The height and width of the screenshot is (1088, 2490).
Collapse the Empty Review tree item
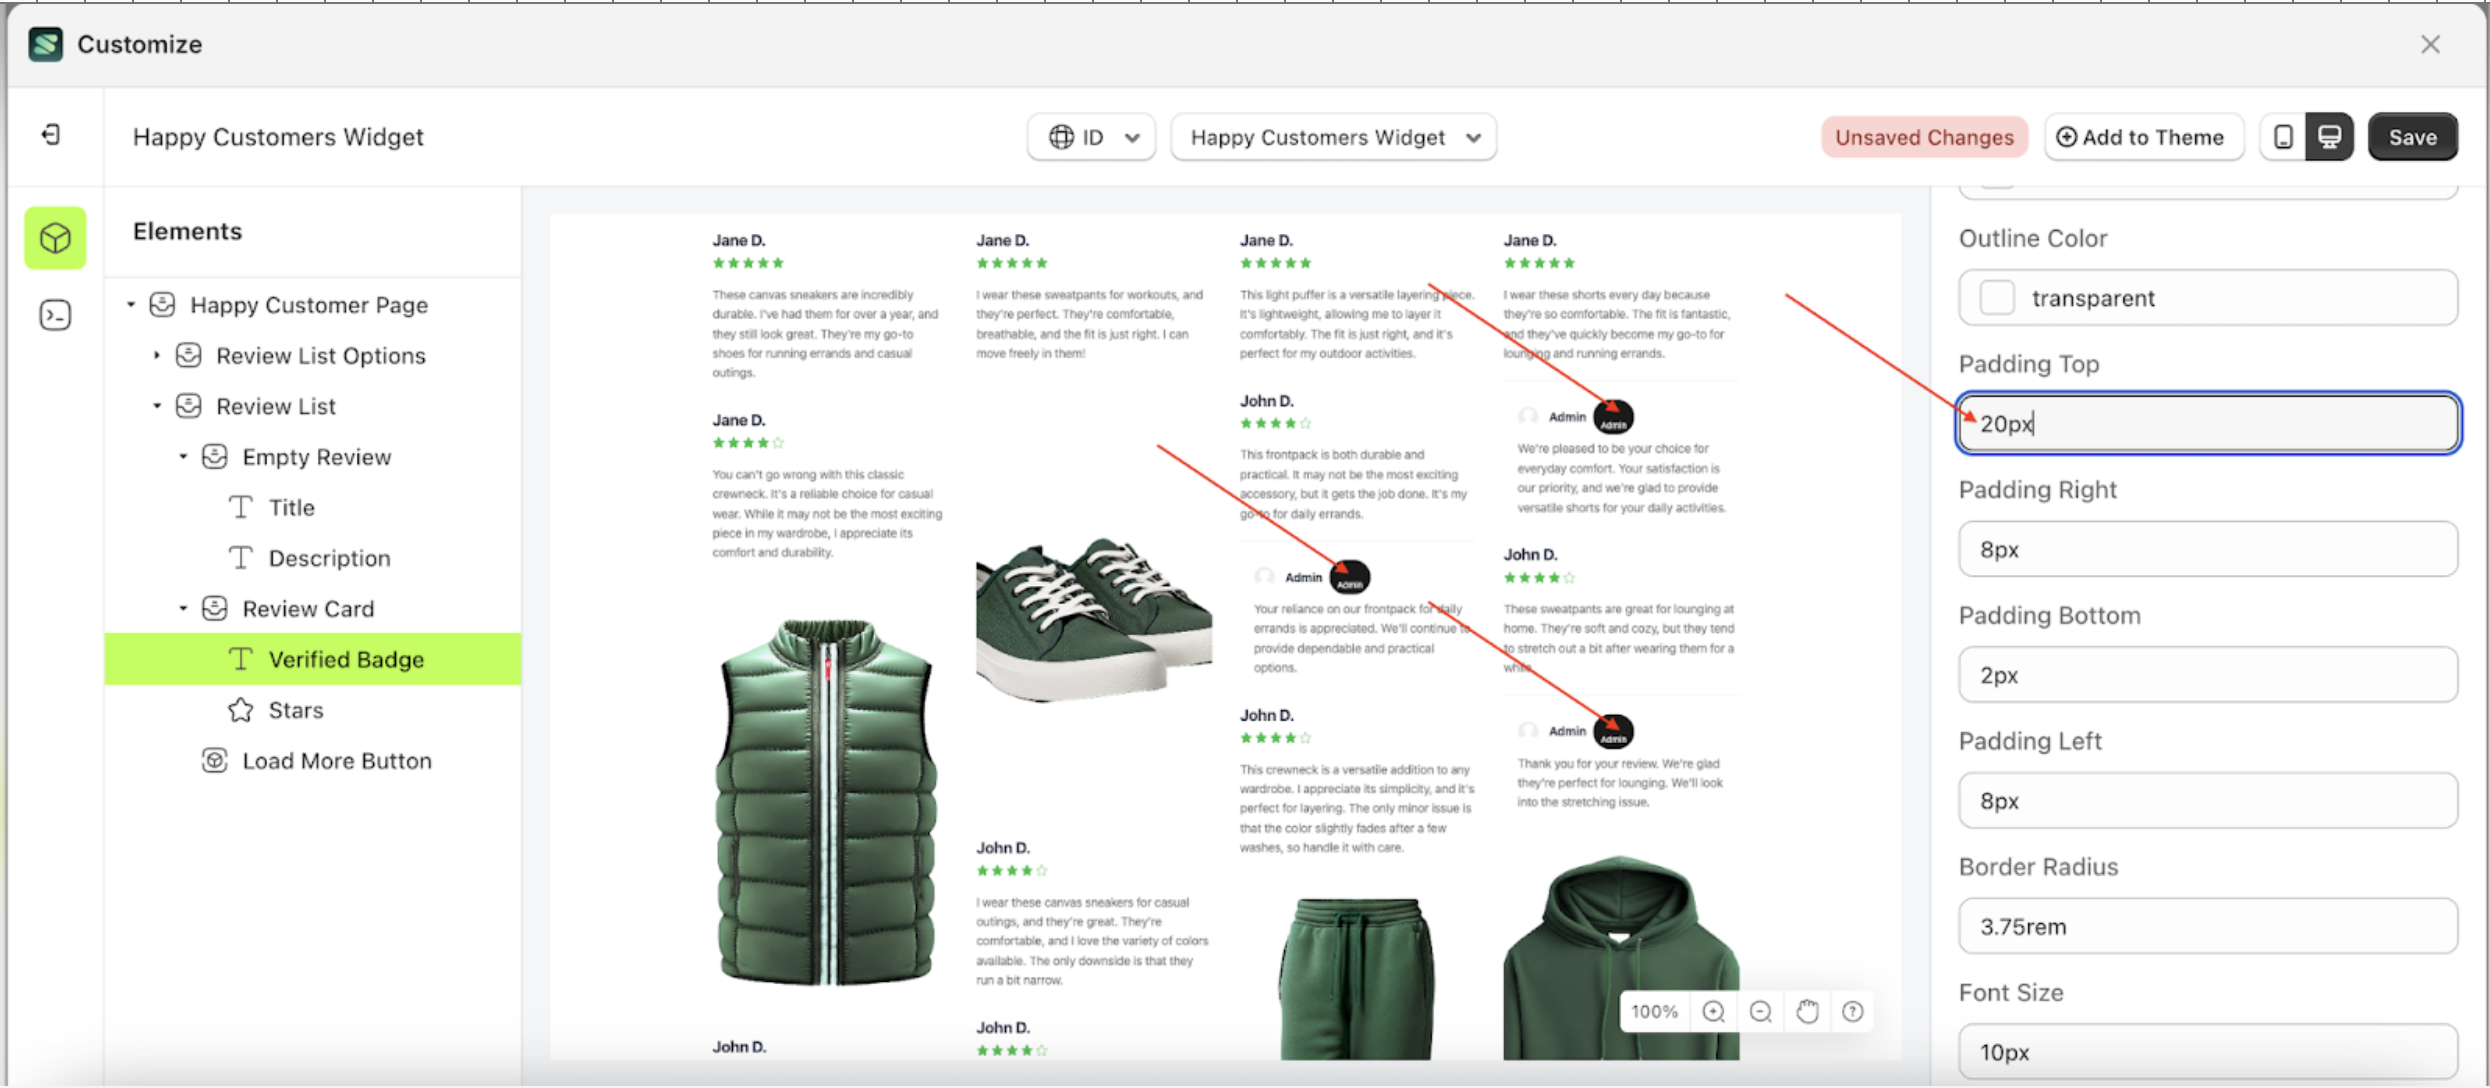click(183, 456)
